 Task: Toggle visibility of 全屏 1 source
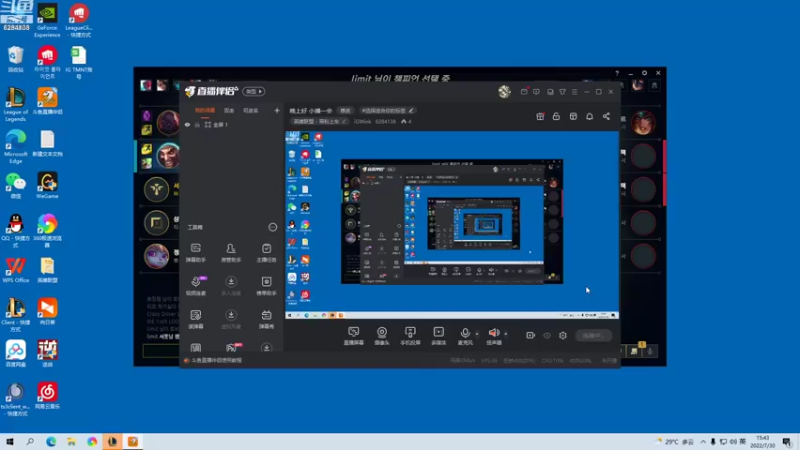coord(187,124)
